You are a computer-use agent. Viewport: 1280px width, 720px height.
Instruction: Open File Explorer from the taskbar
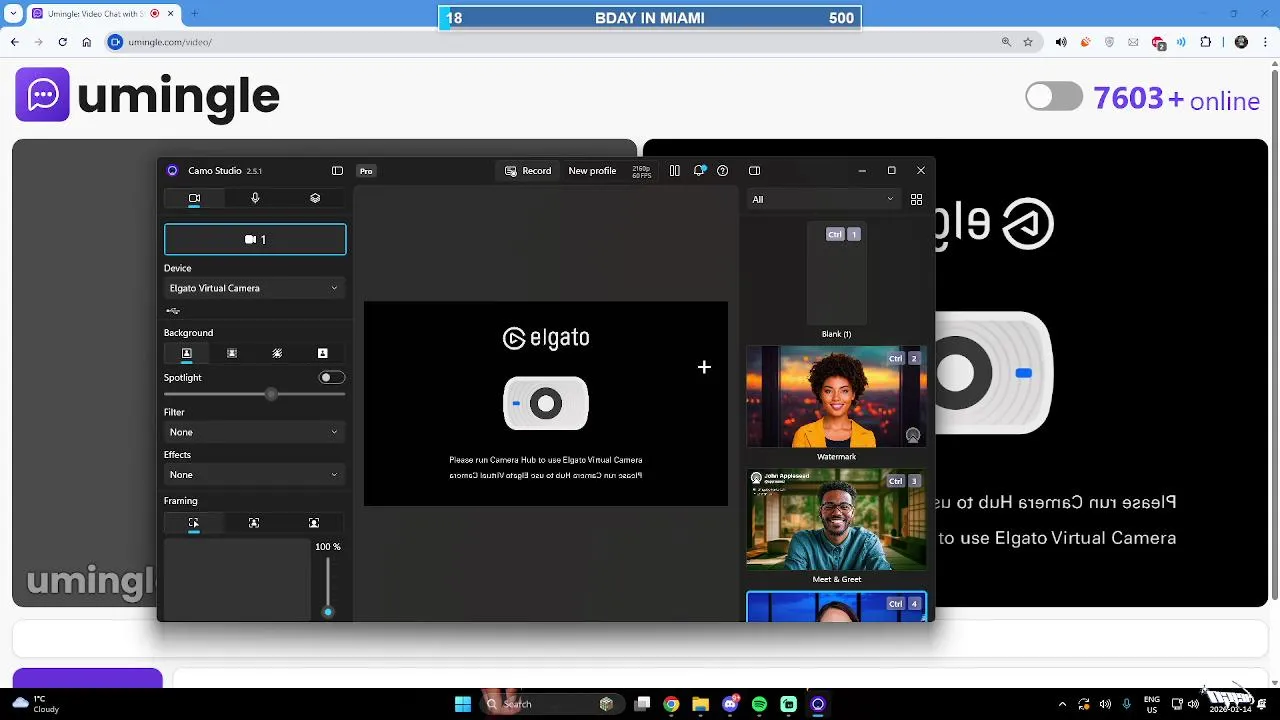(700, 704)
